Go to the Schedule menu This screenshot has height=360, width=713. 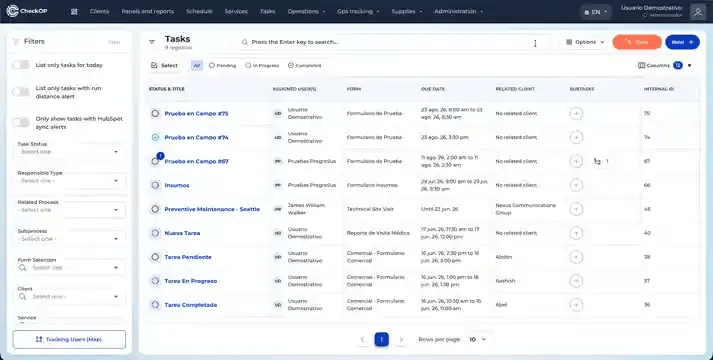click(x=199, y=11)
